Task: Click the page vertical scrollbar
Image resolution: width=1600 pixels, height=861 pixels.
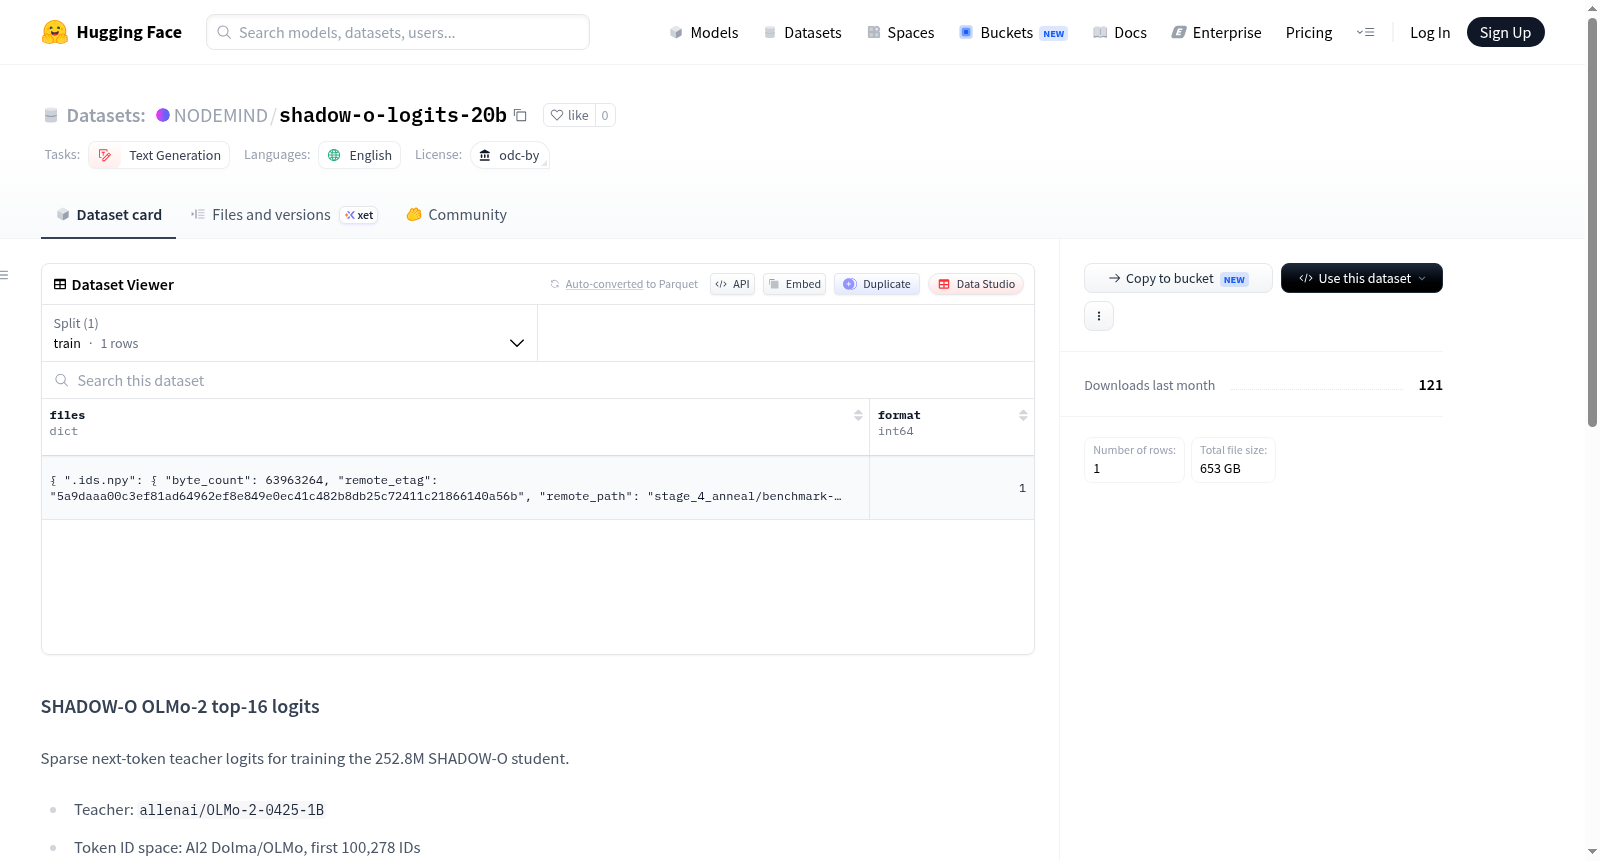Action: 1592,220
